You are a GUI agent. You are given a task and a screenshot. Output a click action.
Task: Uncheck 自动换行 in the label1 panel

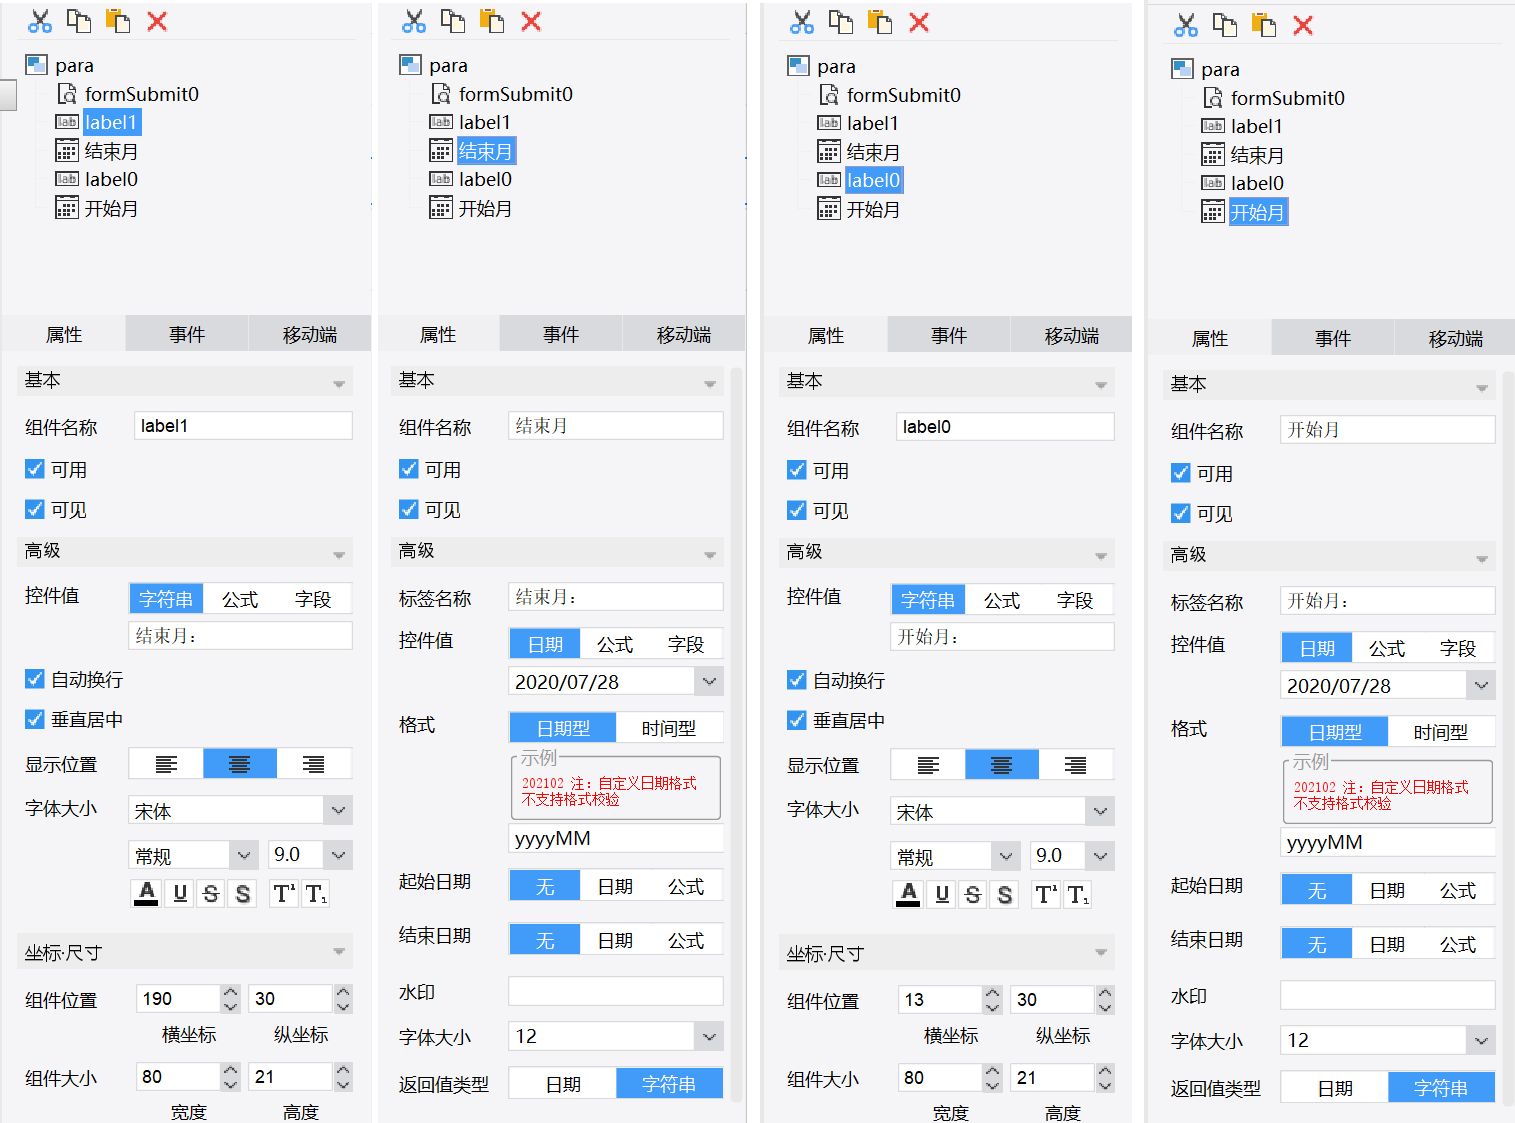pyautogui.click(x=35, y=679)
